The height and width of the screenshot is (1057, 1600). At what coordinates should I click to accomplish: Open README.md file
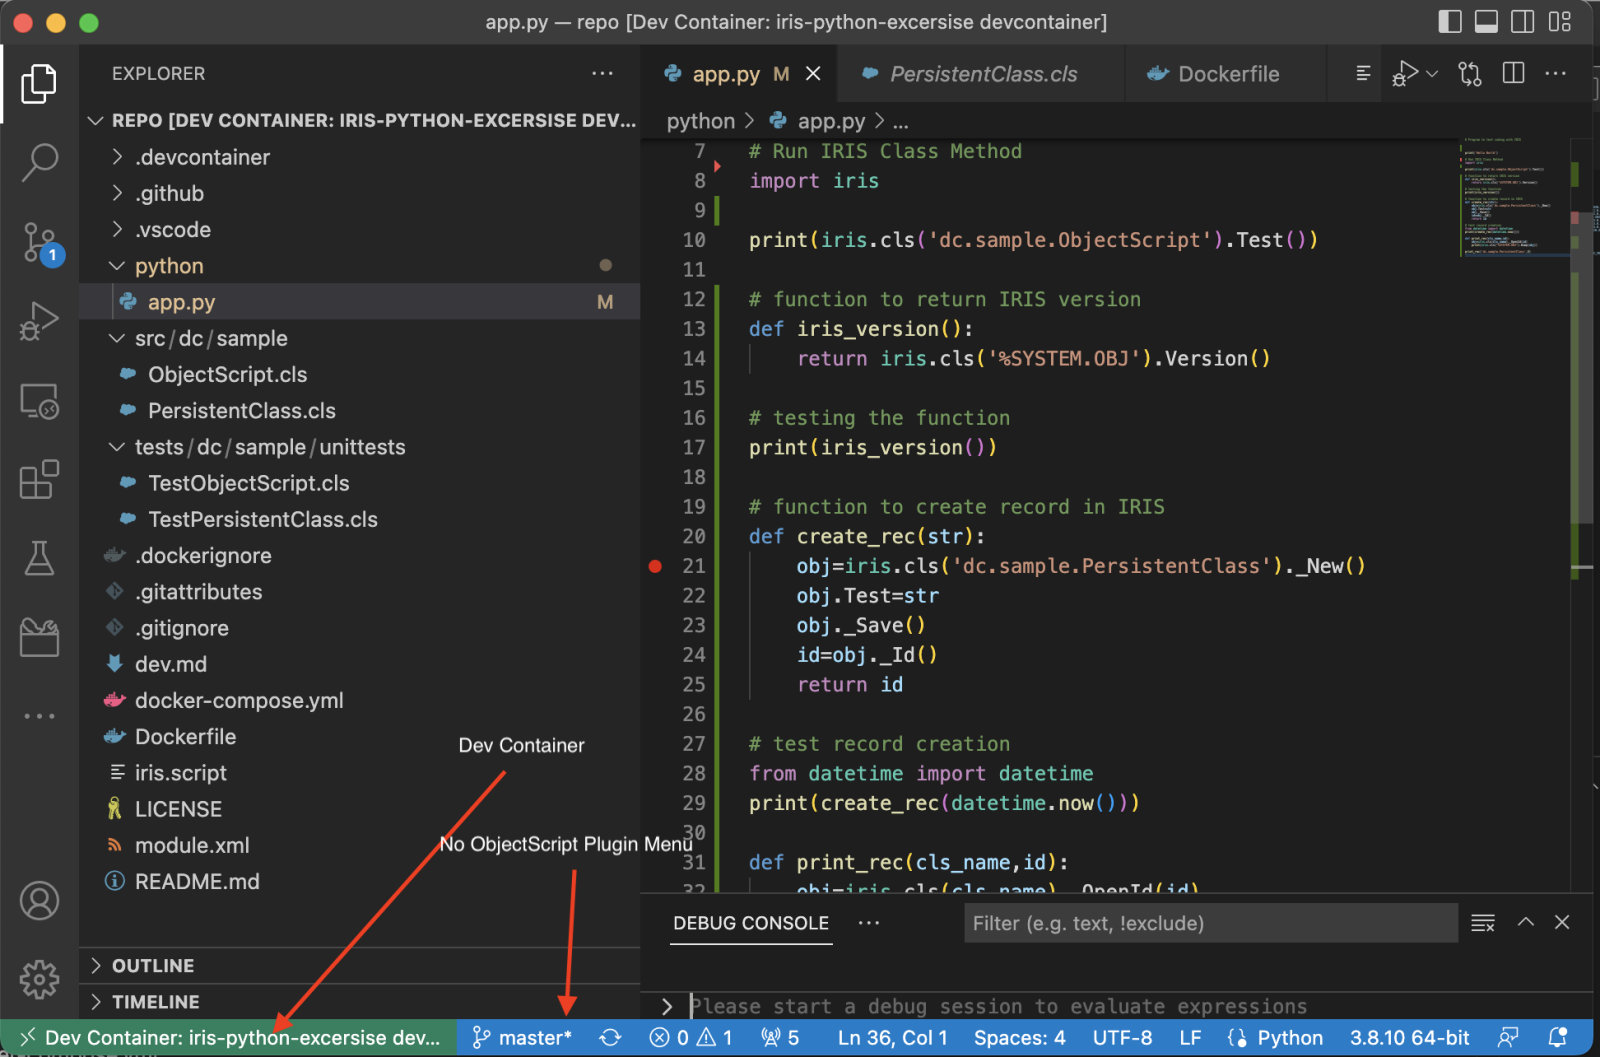pyautogui.click(x=360, y=881)
